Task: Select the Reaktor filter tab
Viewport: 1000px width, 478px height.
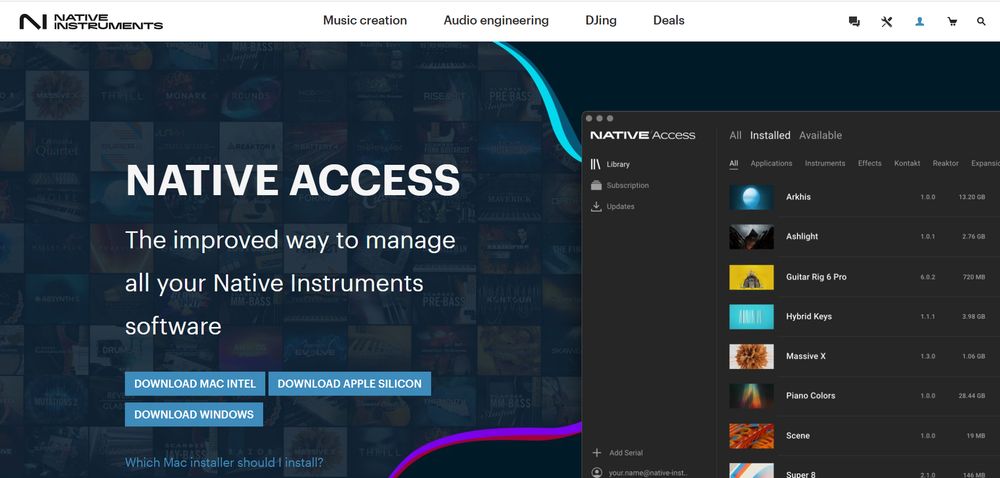Action: 945,163
